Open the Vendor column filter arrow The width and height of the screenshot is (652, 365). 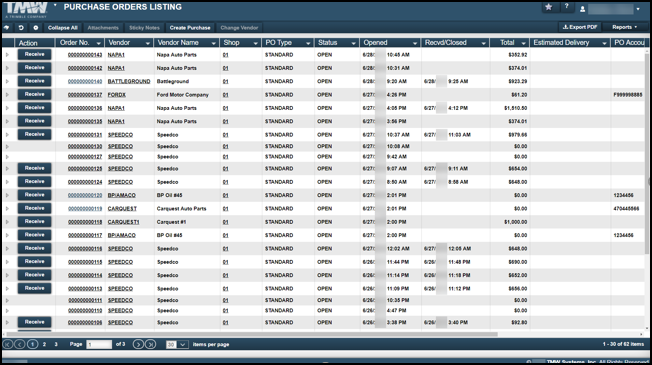point(148,43)
